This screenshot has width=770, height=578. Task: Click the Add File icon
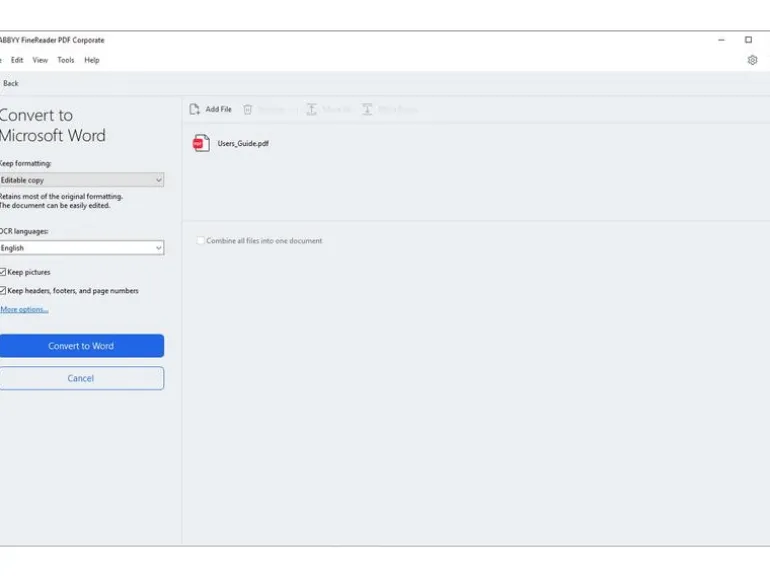point(194,109)
